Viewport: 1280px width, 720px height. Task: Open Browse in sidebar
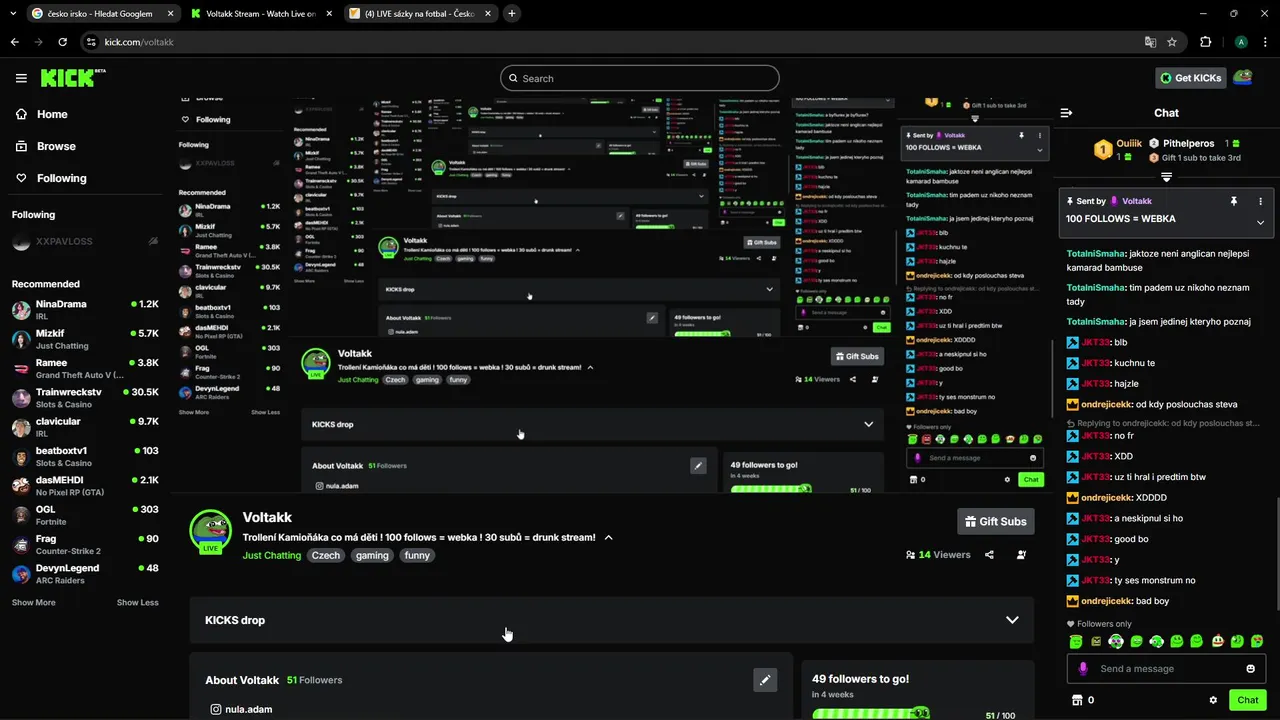[x=46, y=146]
